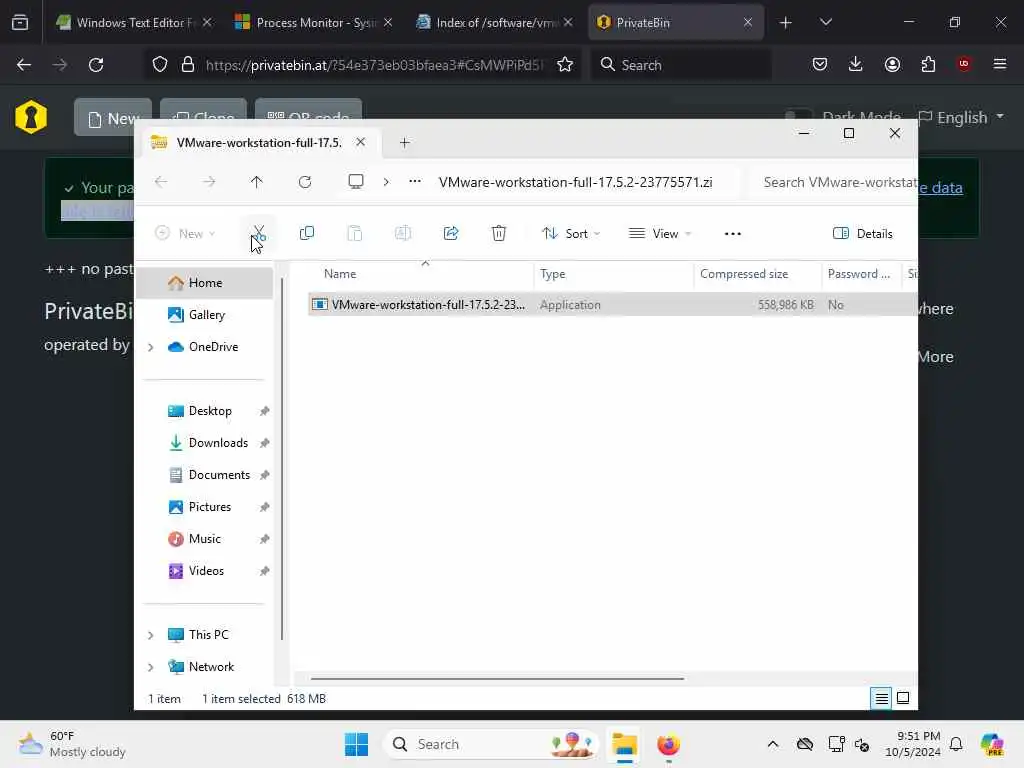Click the uBlock Origin extension icon
Viewport: 1024px width, 768px height.
(964, 64)
